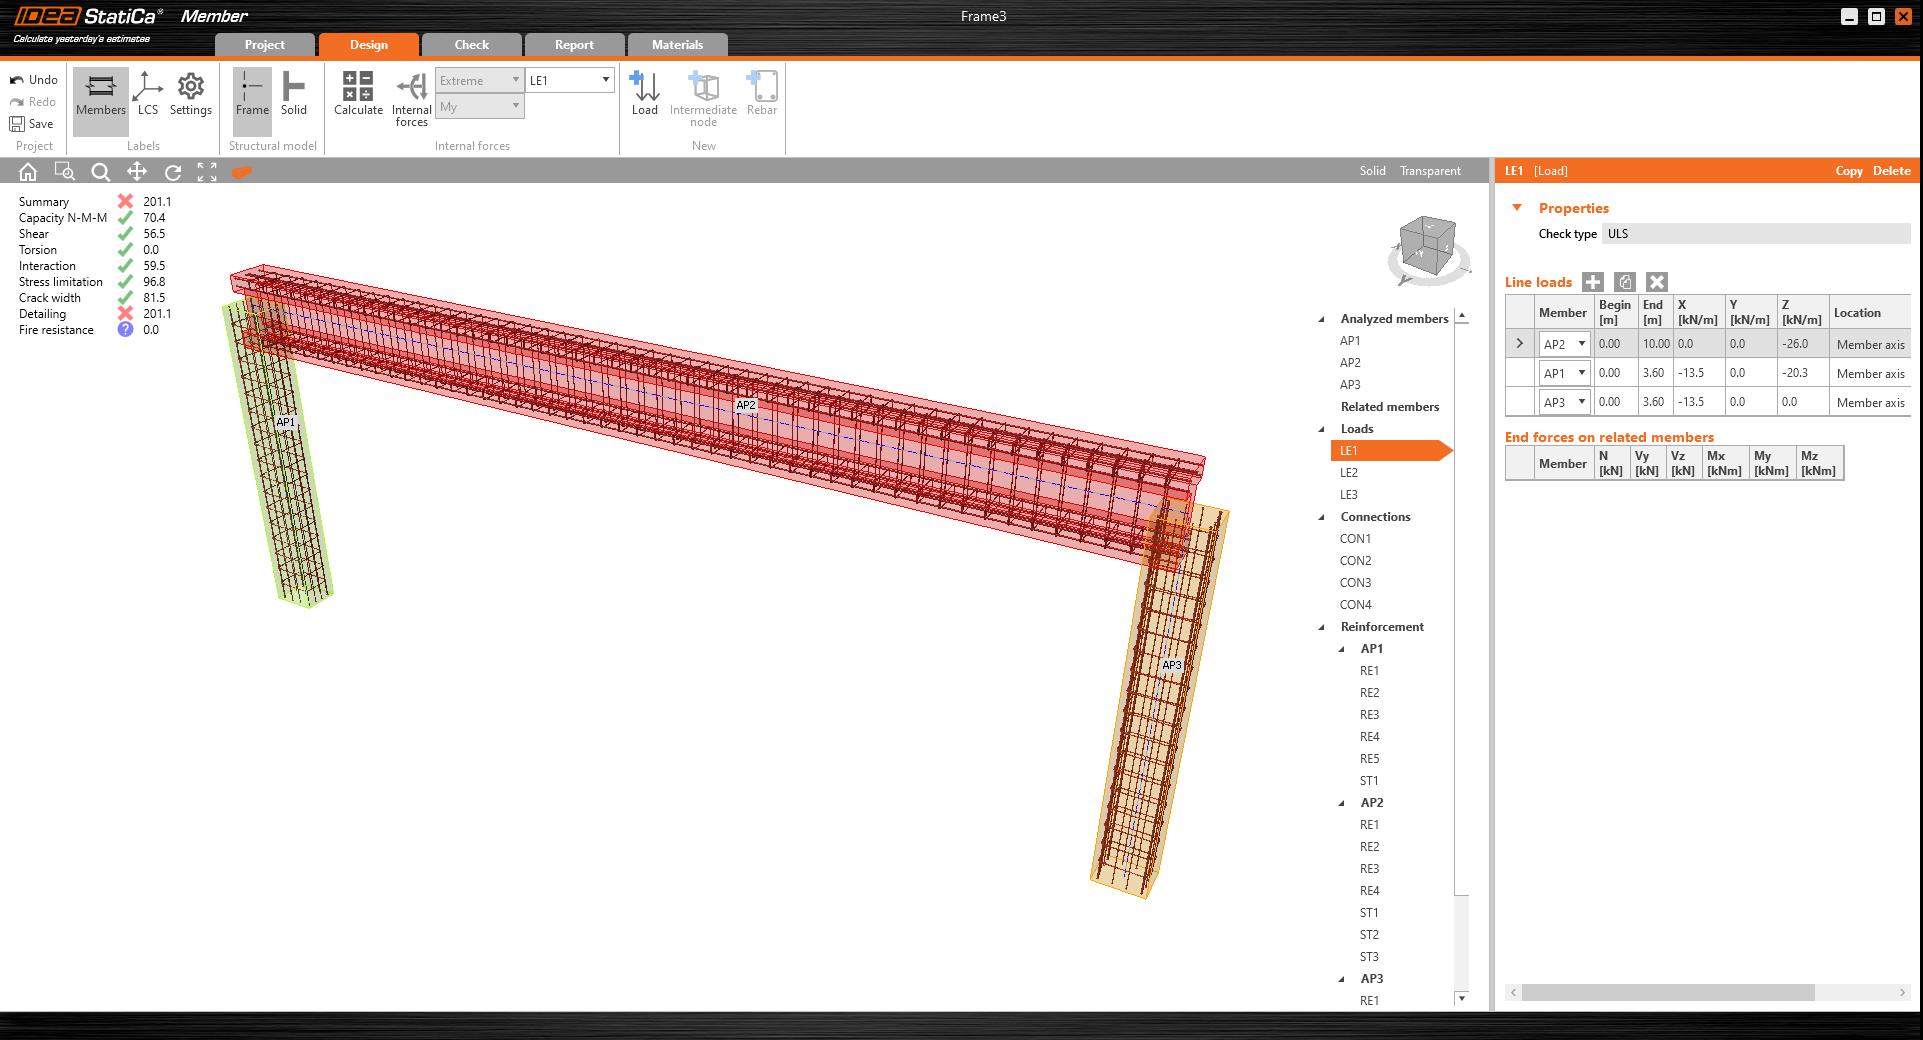Click the Z value -26.0 cell
The image size is (1923, 1040).
tap(1803, 344)
